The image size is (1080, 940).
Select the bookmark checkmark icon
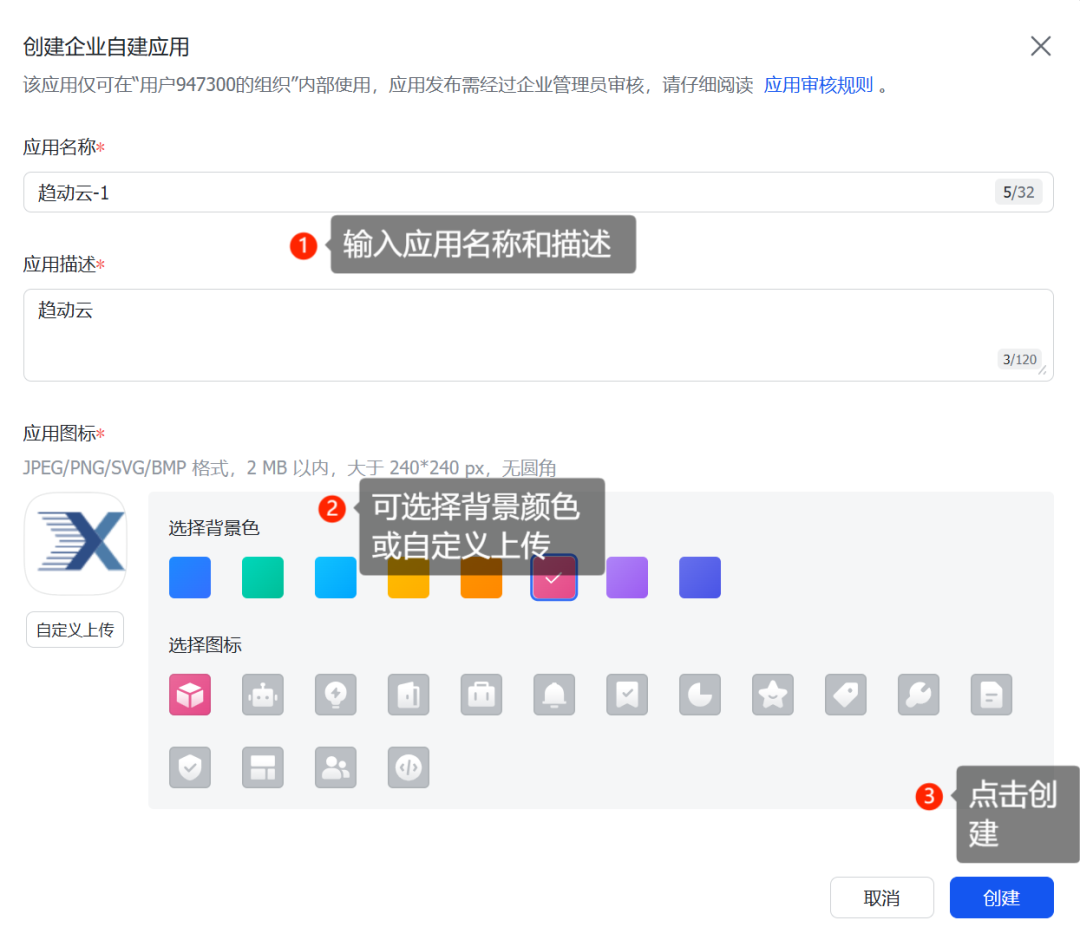click(x=627, y=694)
